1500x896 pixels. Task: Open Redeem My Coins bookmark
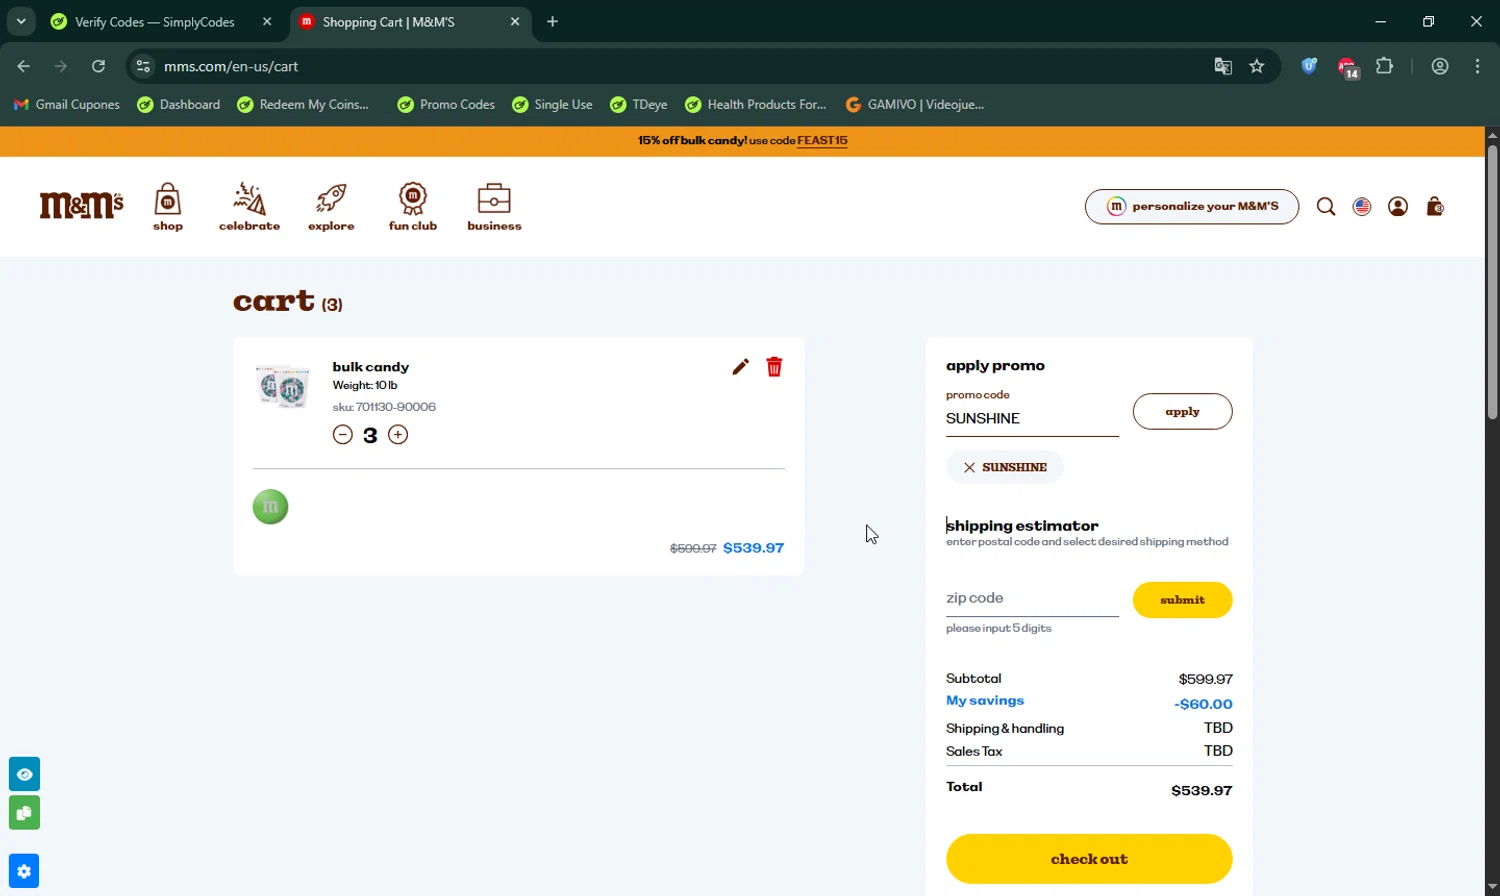303,104
